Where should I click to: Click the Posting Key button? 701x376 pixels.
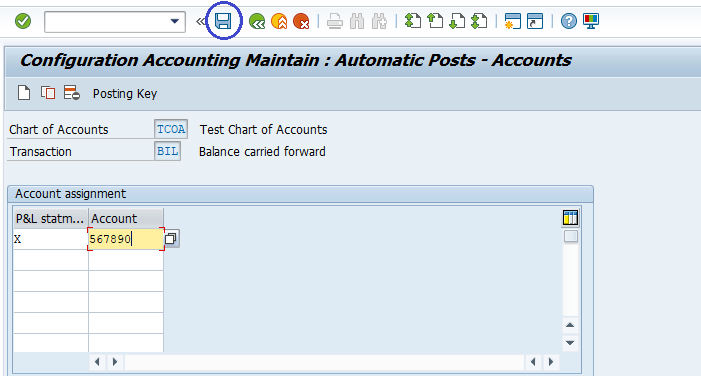pos(125,93)
